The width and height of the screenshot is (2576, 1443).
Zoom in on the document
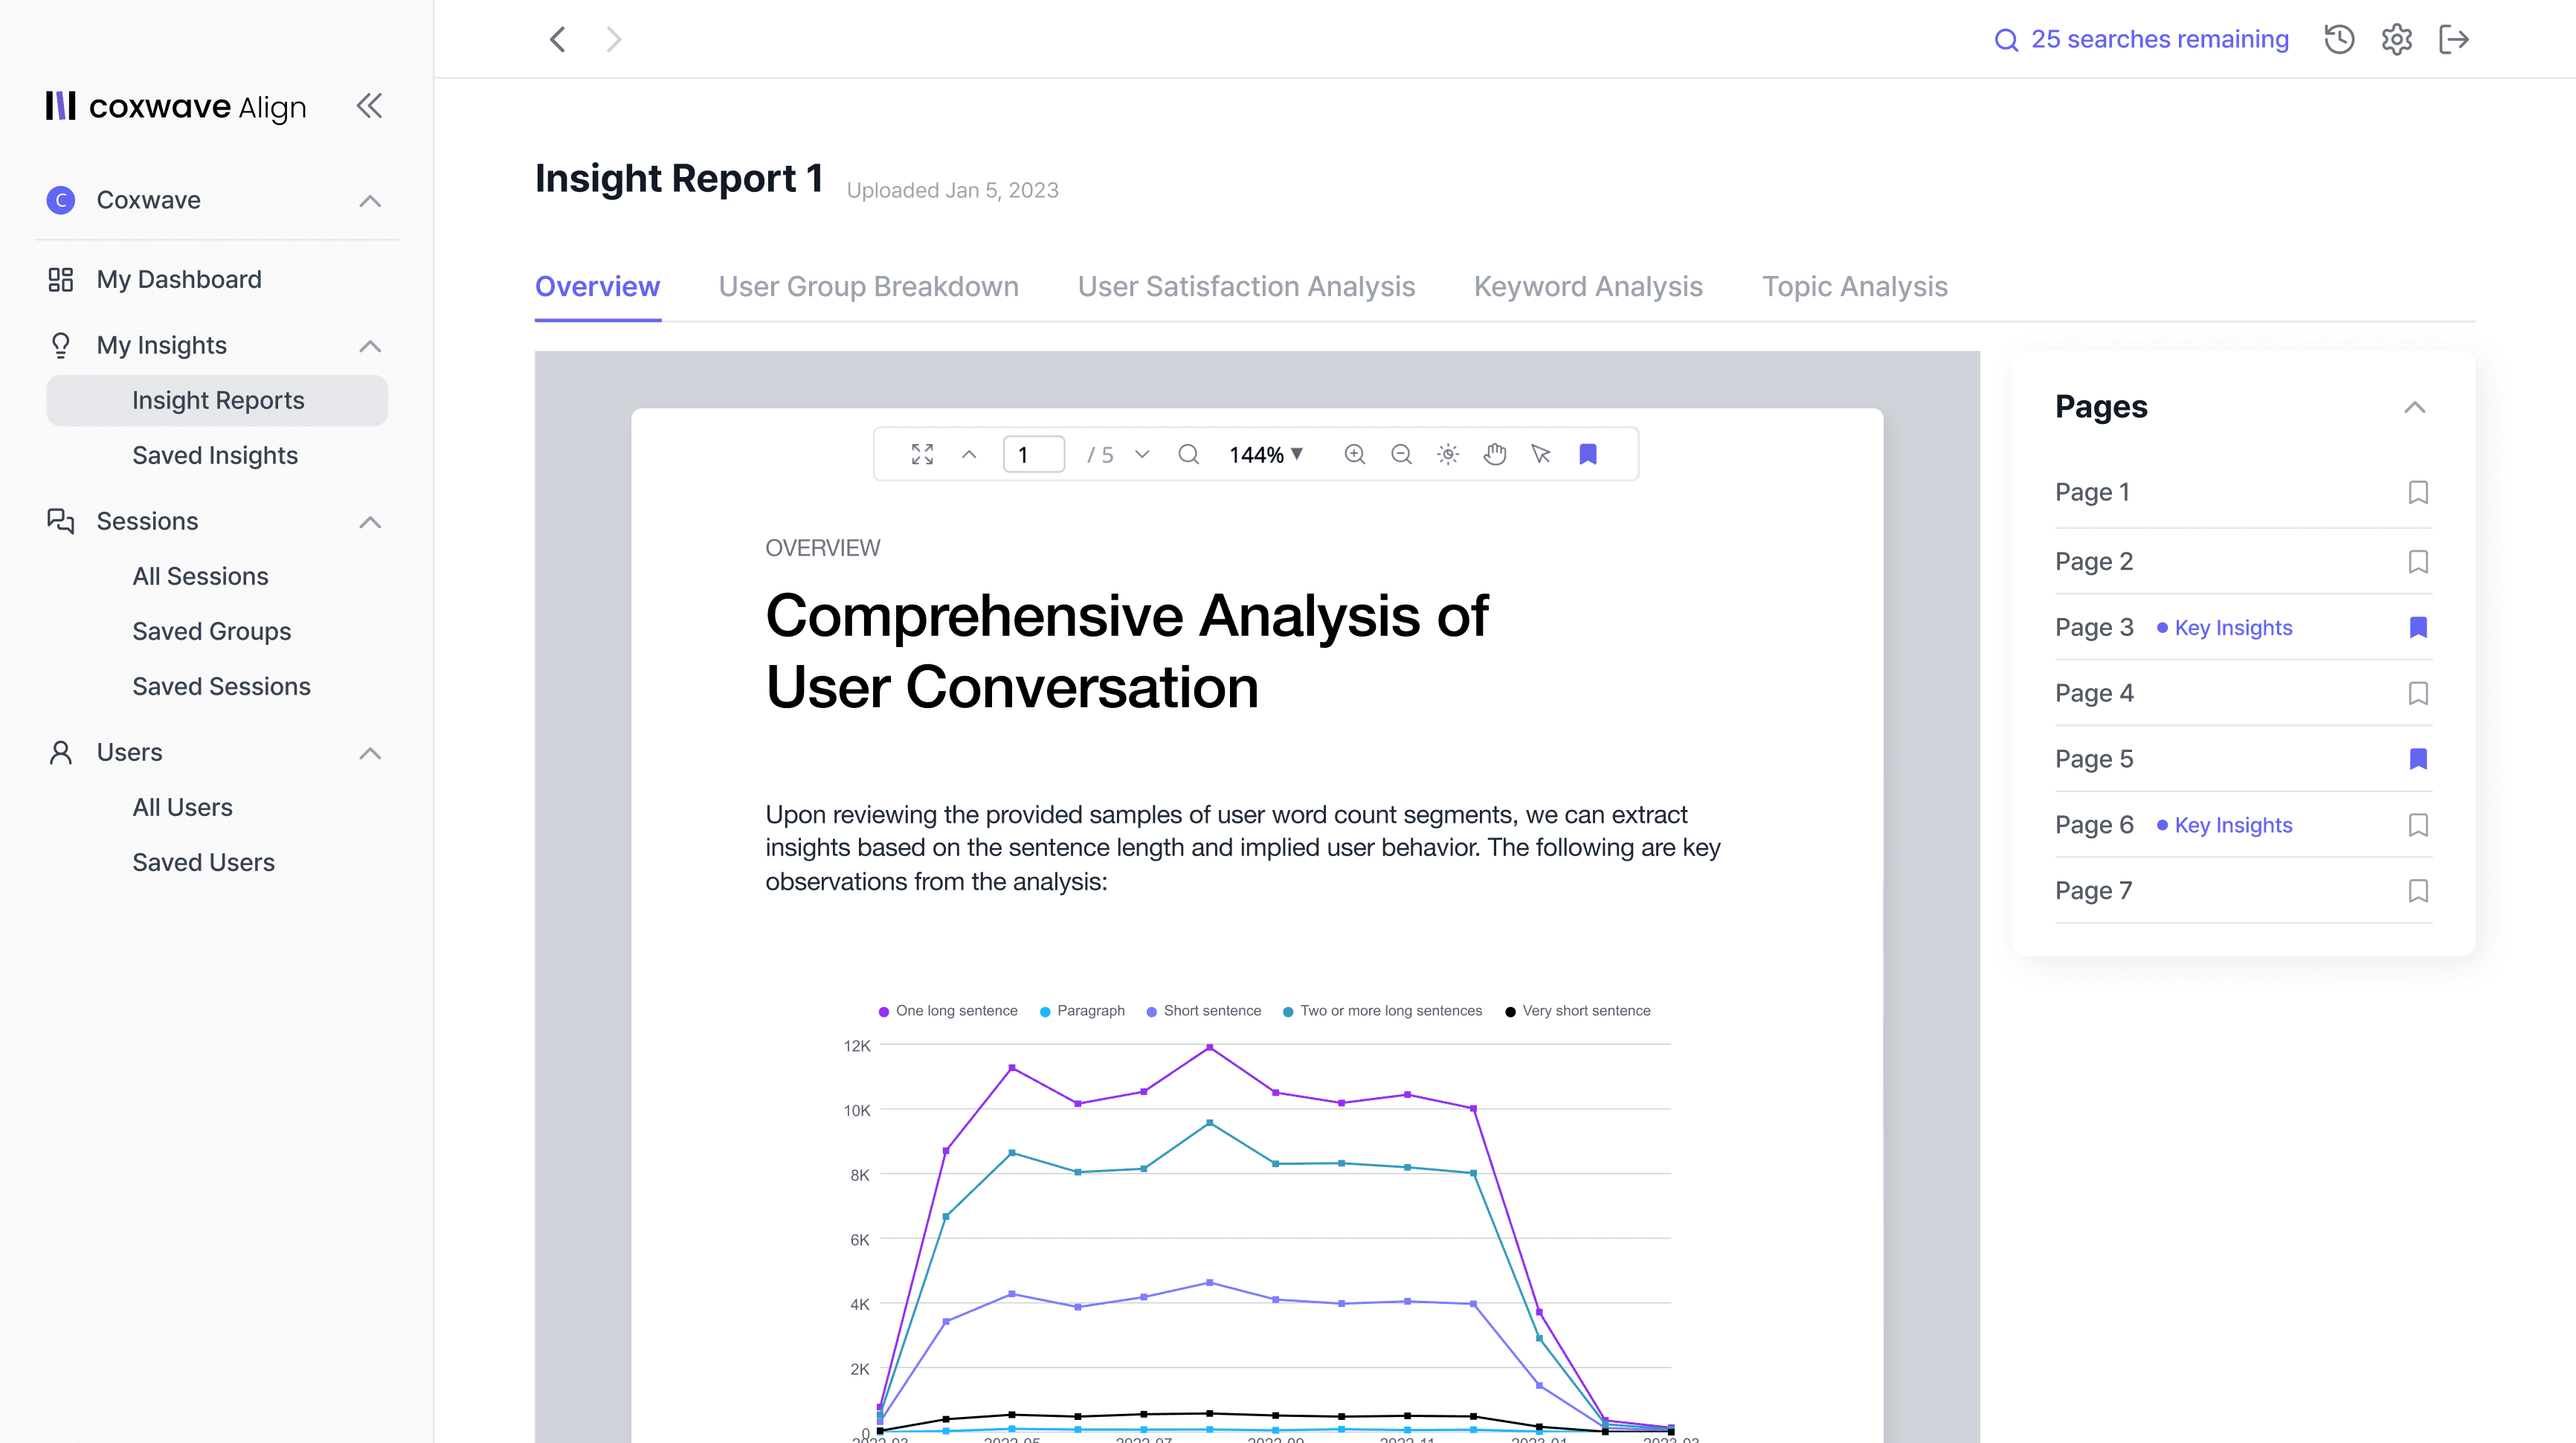[x=1354, y=454]
